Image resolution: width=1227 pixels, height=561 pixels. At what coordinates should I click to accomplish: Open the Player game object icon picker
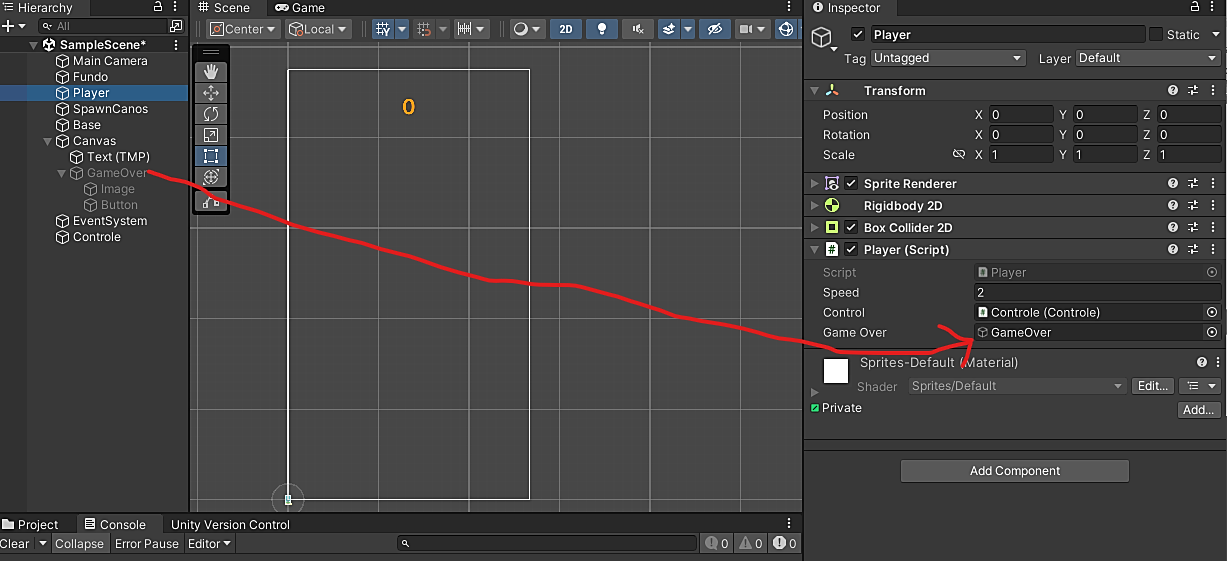[x=824, y=39]
